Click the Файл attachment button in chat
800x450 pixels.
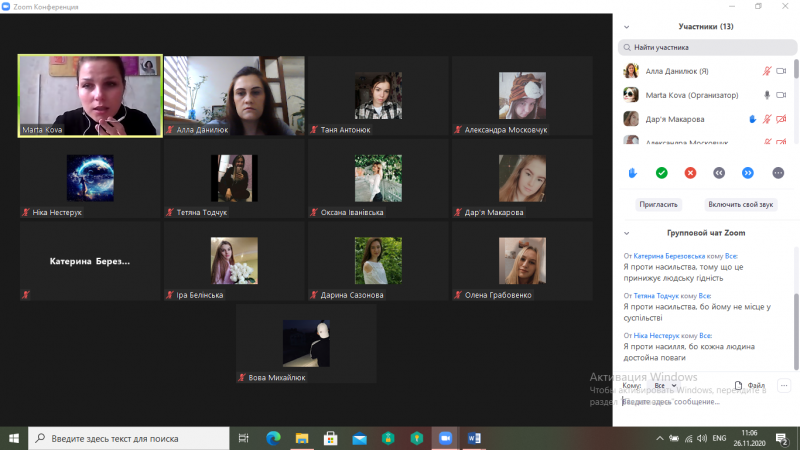pyautogui.click(x=750, y=385)
